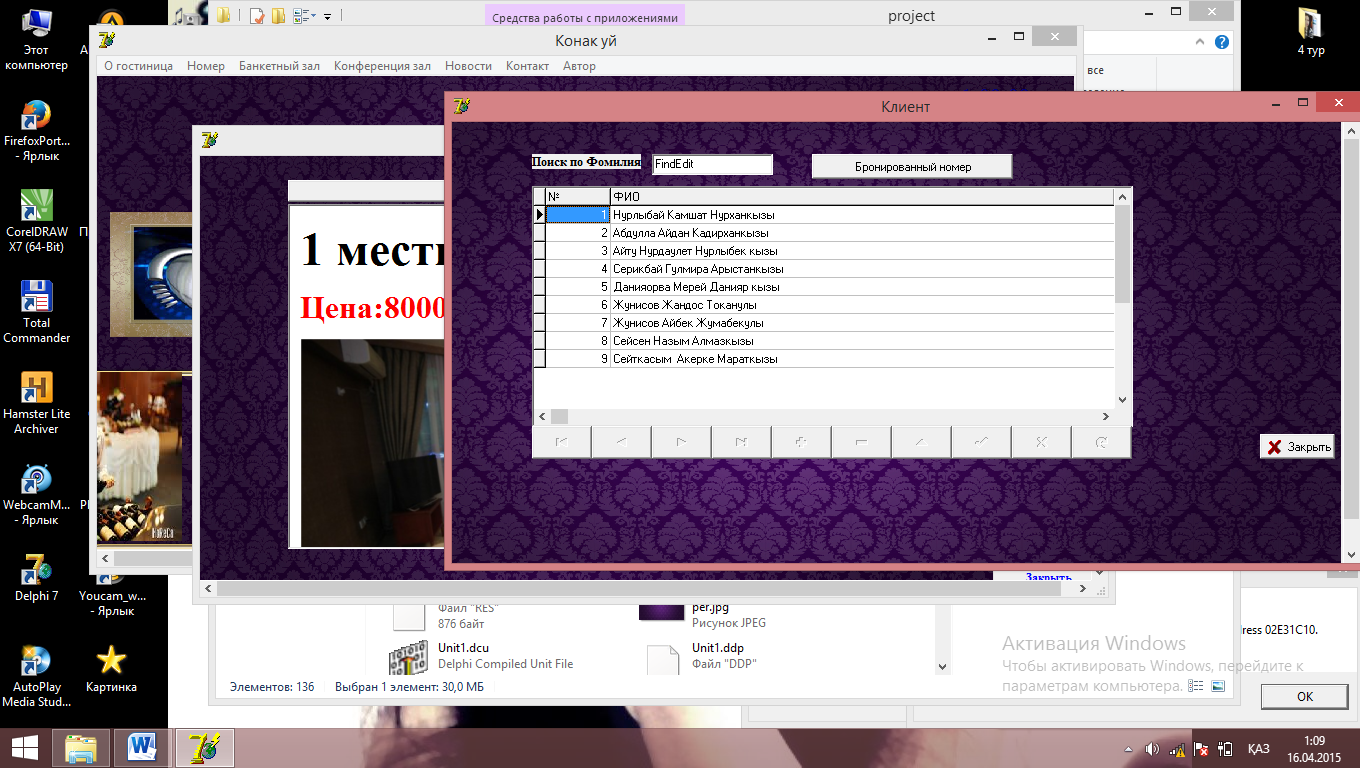This screenshot has height=768, width=1360.
Task: Open CorelDRAW X7 desktop icon
Action: [37, 221]
